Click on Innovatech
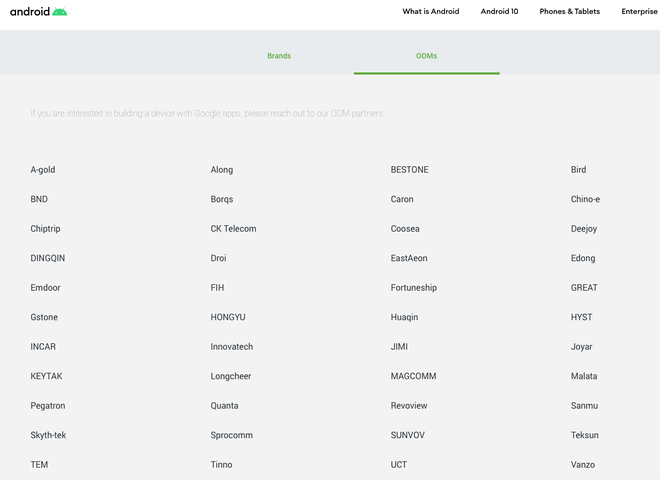The width and height of the screenshot is (660, 480). click(232, 347)
